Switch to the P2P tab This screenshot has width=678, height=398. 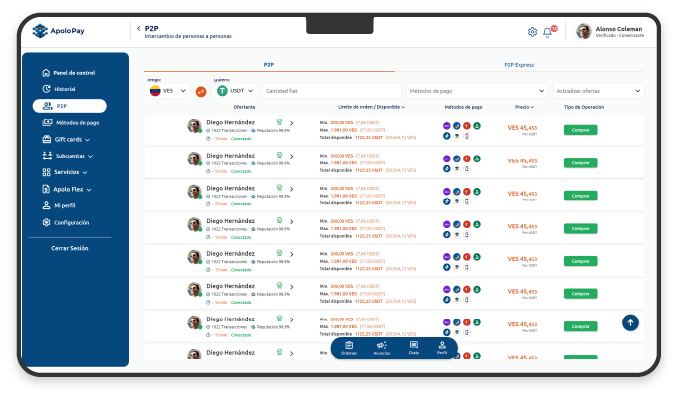[269, 65]
